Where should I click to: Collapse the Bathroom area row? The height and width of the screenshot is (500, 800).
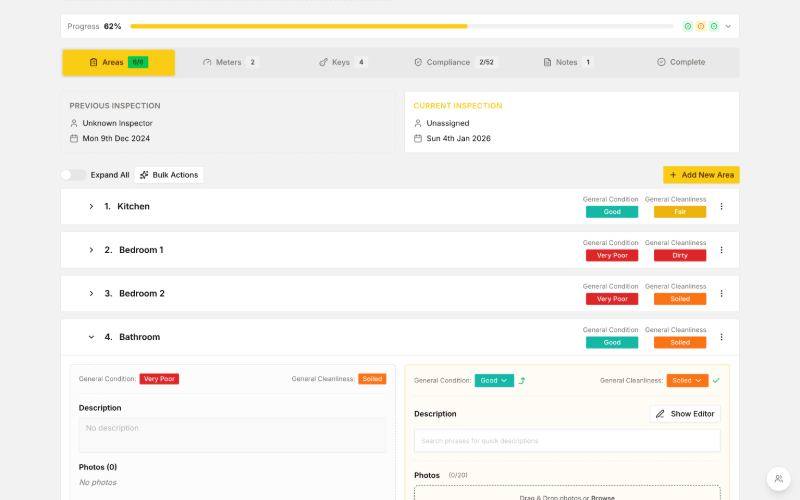(91, 337)
